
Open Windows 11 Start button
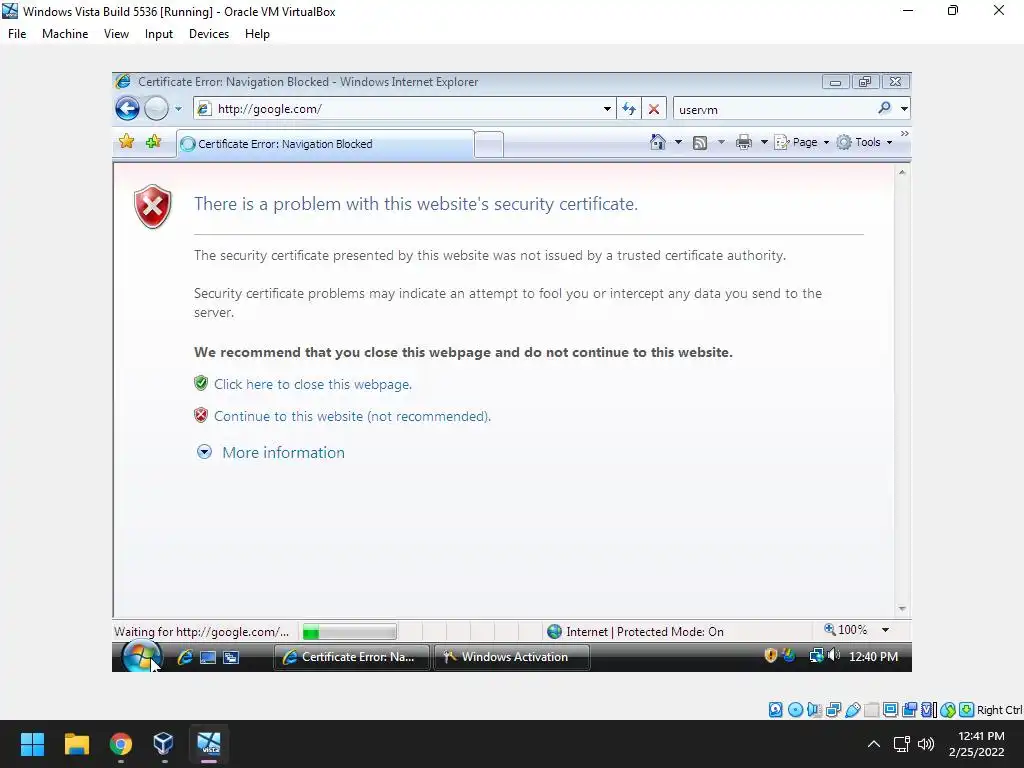point(32,744)
